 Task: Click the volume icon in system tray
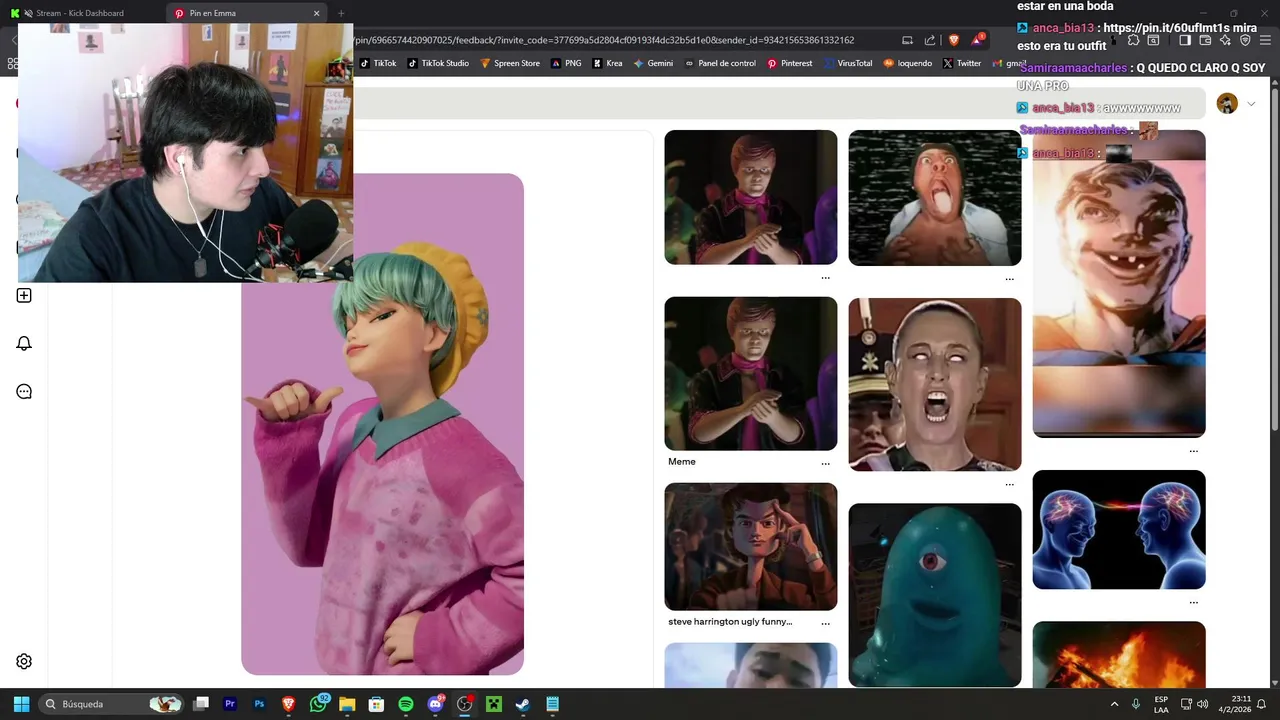(1203, 704)
